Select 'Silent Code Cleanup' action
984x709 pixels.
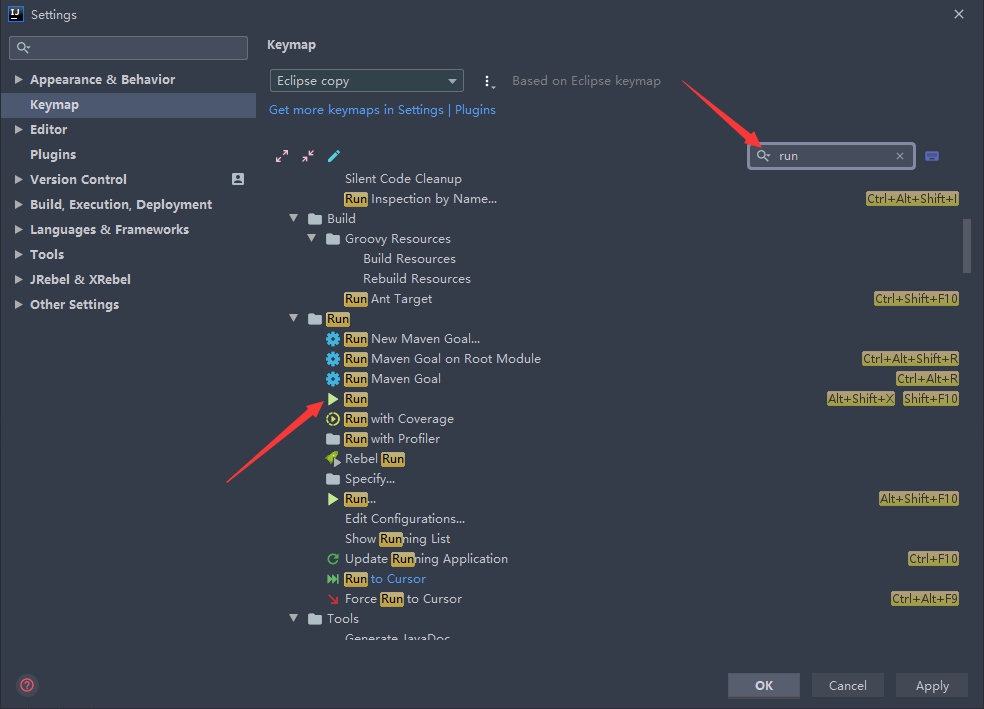(x=403, y=179)
